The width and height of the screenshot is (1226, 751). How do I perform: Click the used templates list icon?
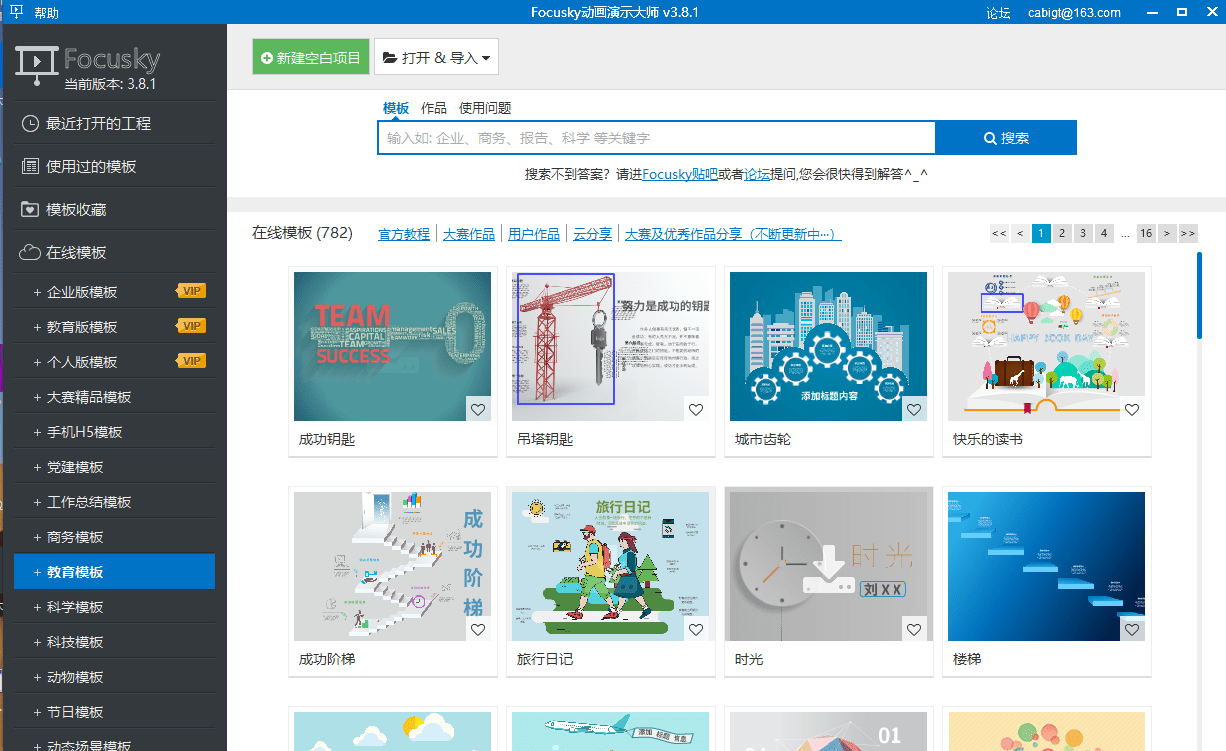tap(30, 167)
